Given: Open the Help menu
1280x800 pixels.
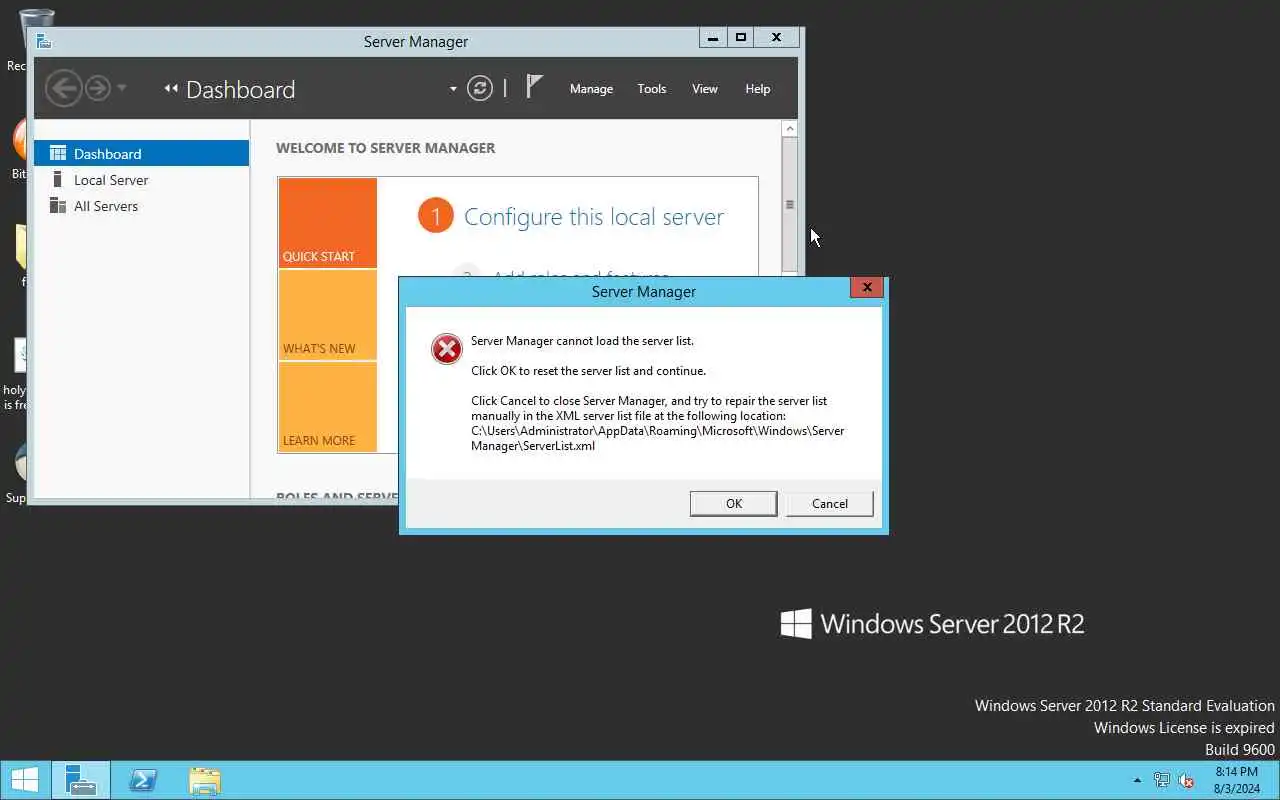Looking at the screenshot, I should click(x=758, y=89).
